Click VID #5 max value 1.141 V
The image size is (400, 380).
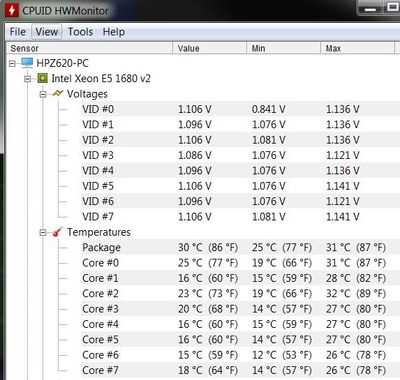[x=343, y=186]
